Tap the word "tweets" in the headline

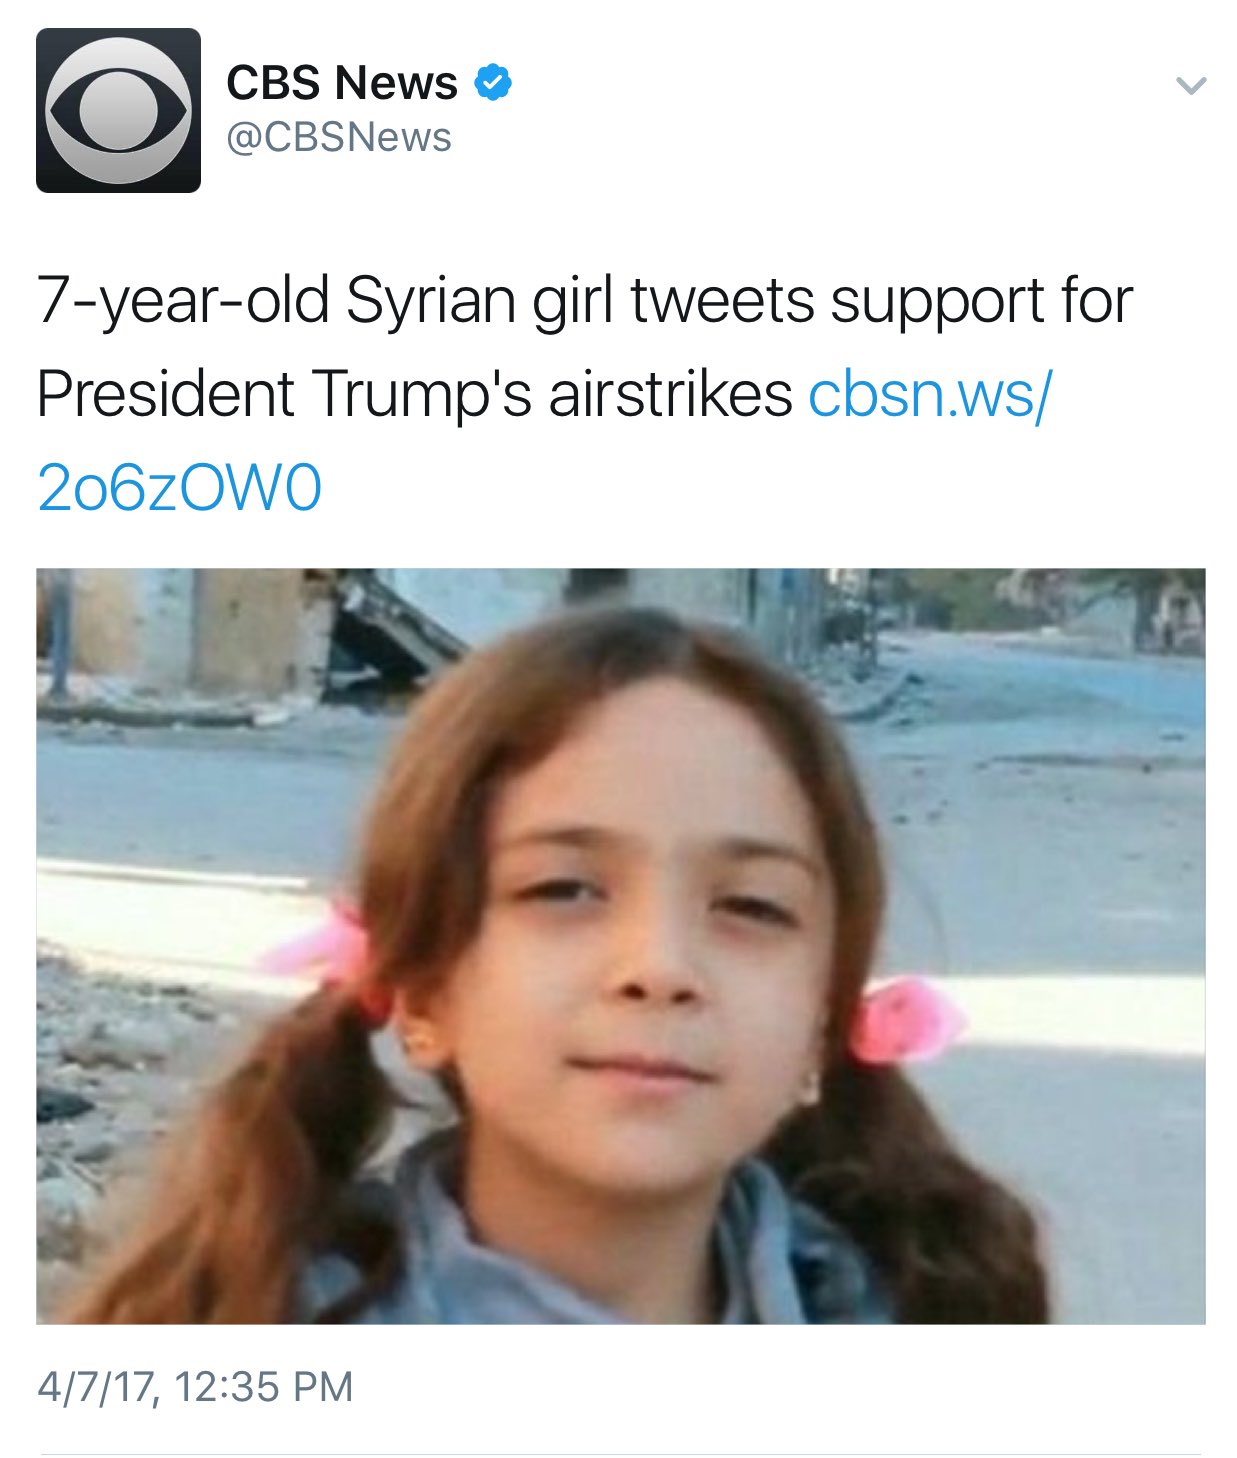[722, 302]
